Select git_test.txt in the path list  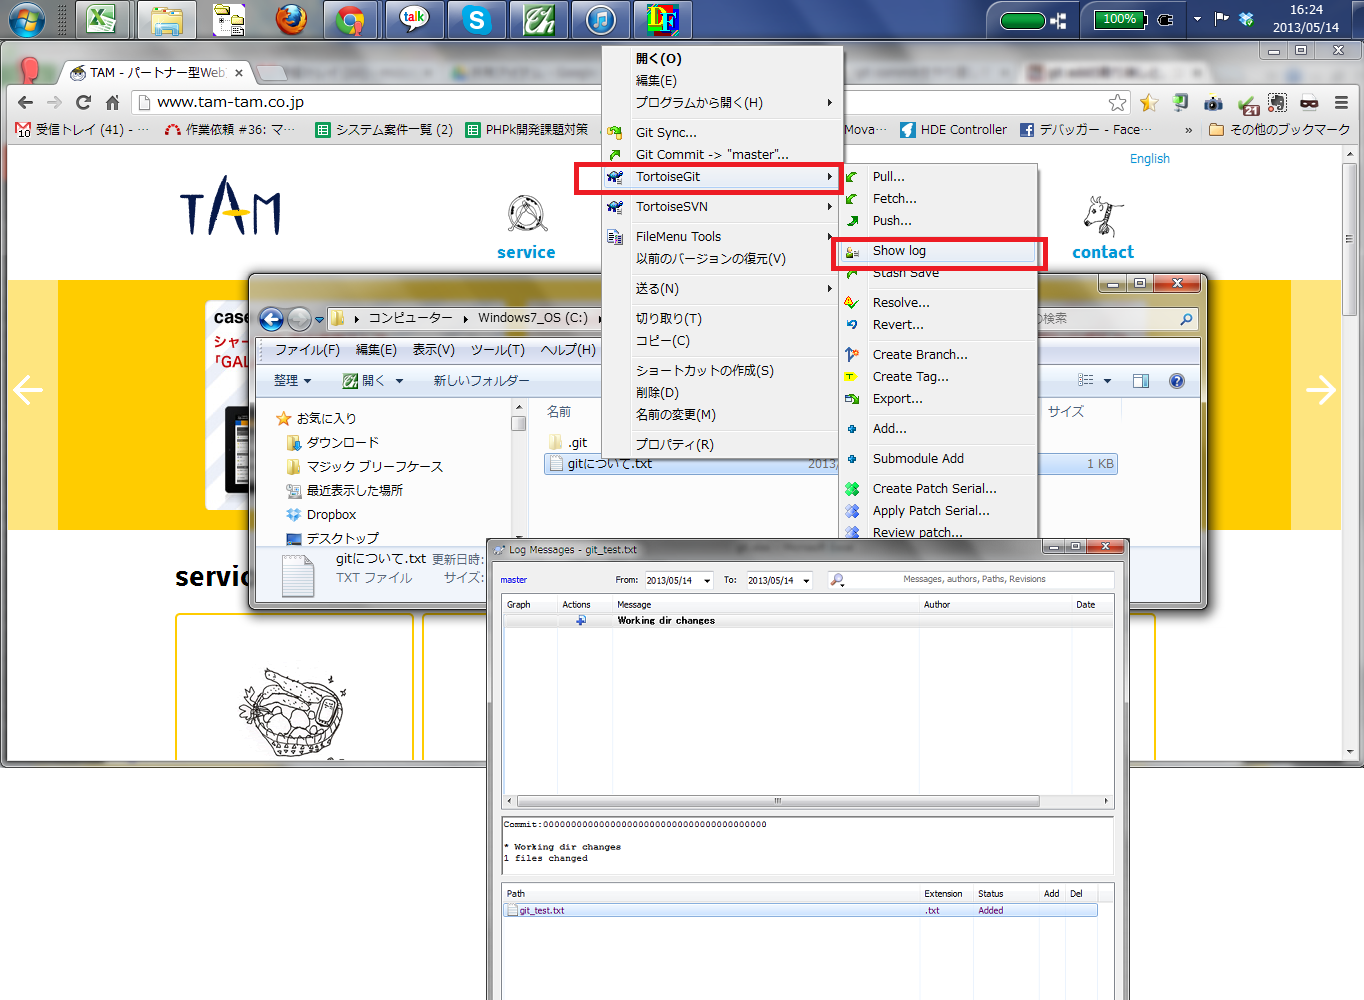800,911
